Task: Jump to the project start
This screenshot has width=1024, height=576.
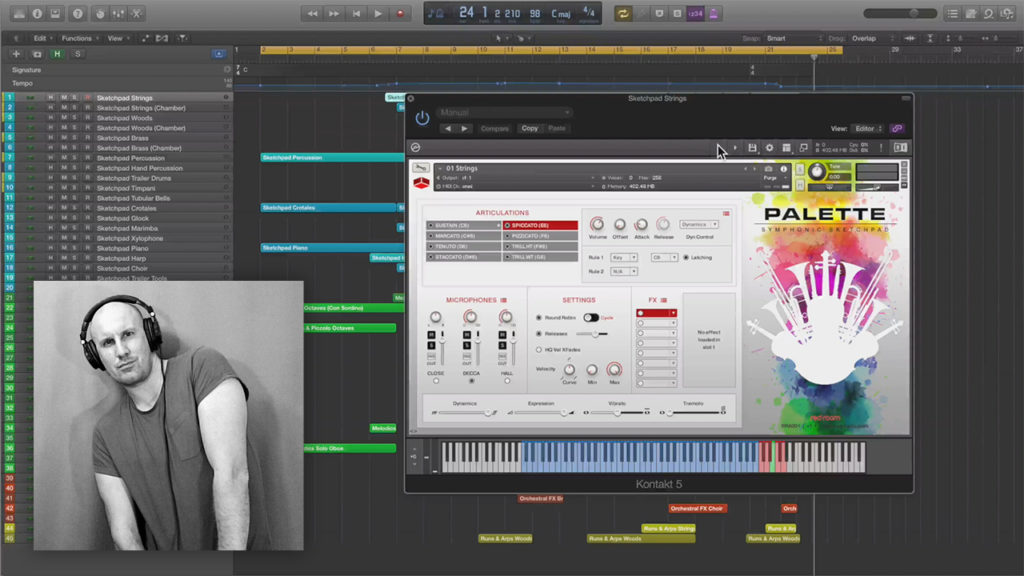Action: coord(356,14)
